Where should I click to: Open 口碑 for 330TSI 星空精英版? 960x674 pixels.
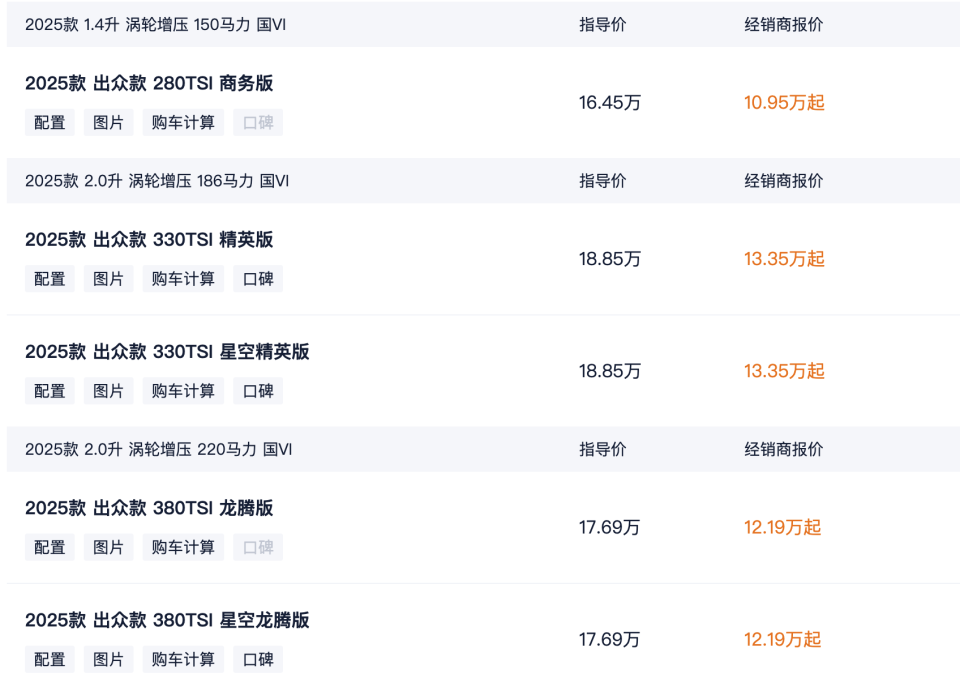[258, 391]
